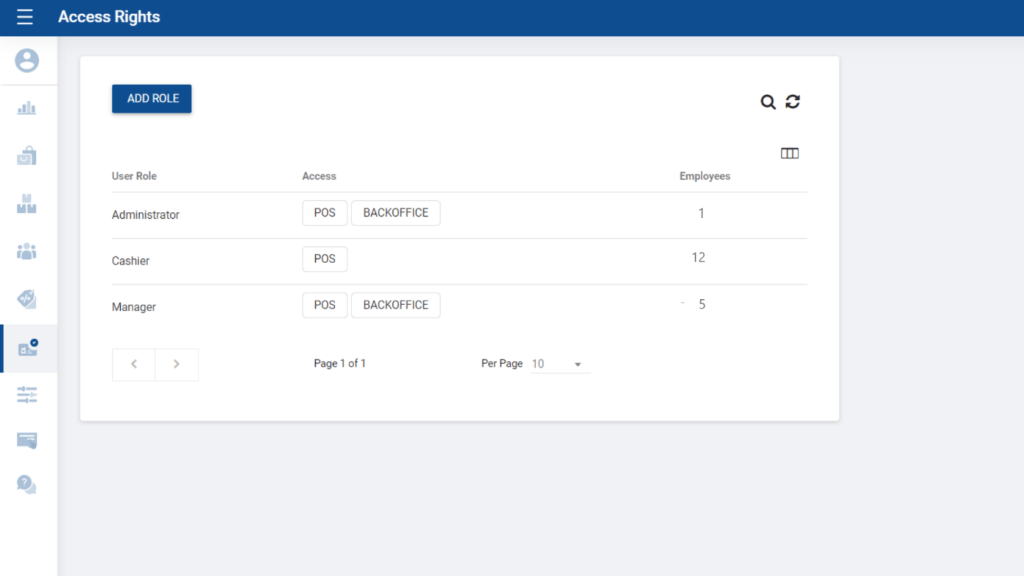Go to the next page arrow
This screenshot has width=1024, height=576.
(x=176, y=364)
